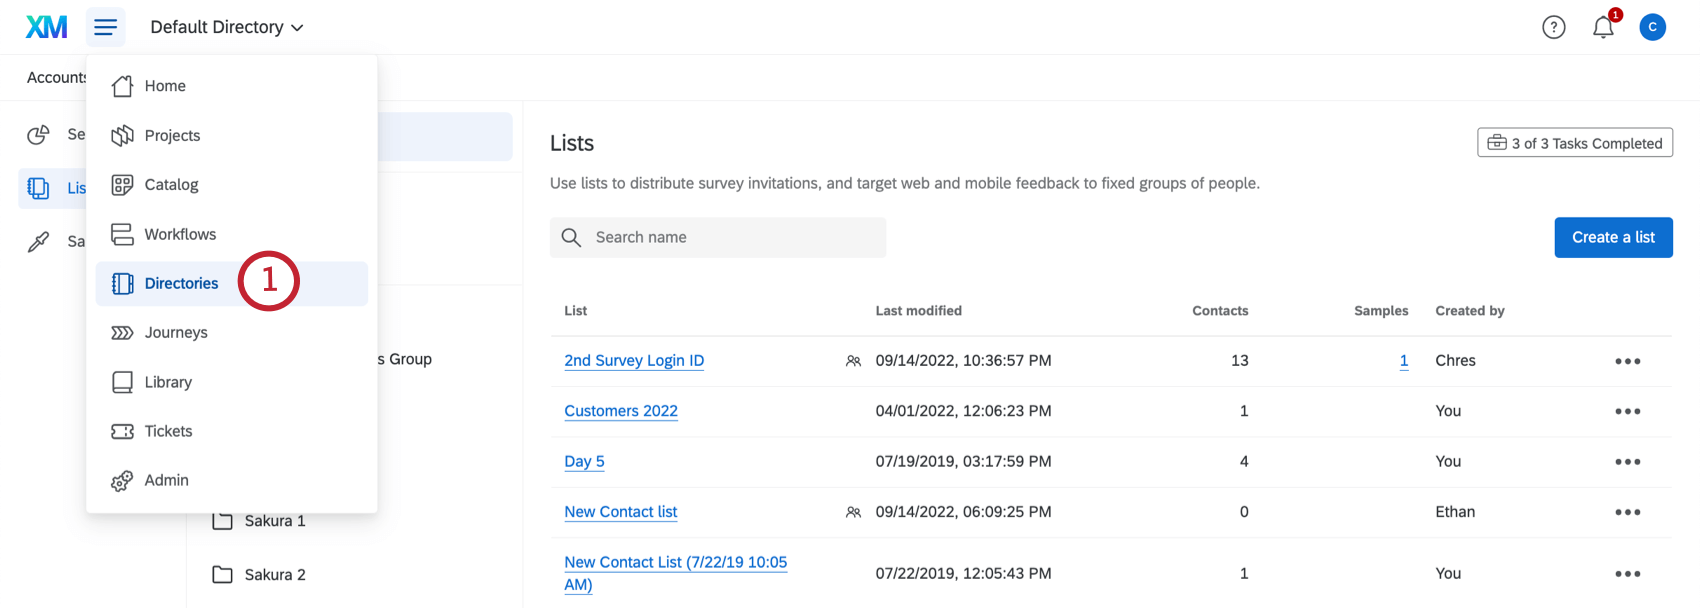Viewport: 1700px width, 608px height.
Task: Open three-dot menu for New Contact list
Action: coord(1627,512)
